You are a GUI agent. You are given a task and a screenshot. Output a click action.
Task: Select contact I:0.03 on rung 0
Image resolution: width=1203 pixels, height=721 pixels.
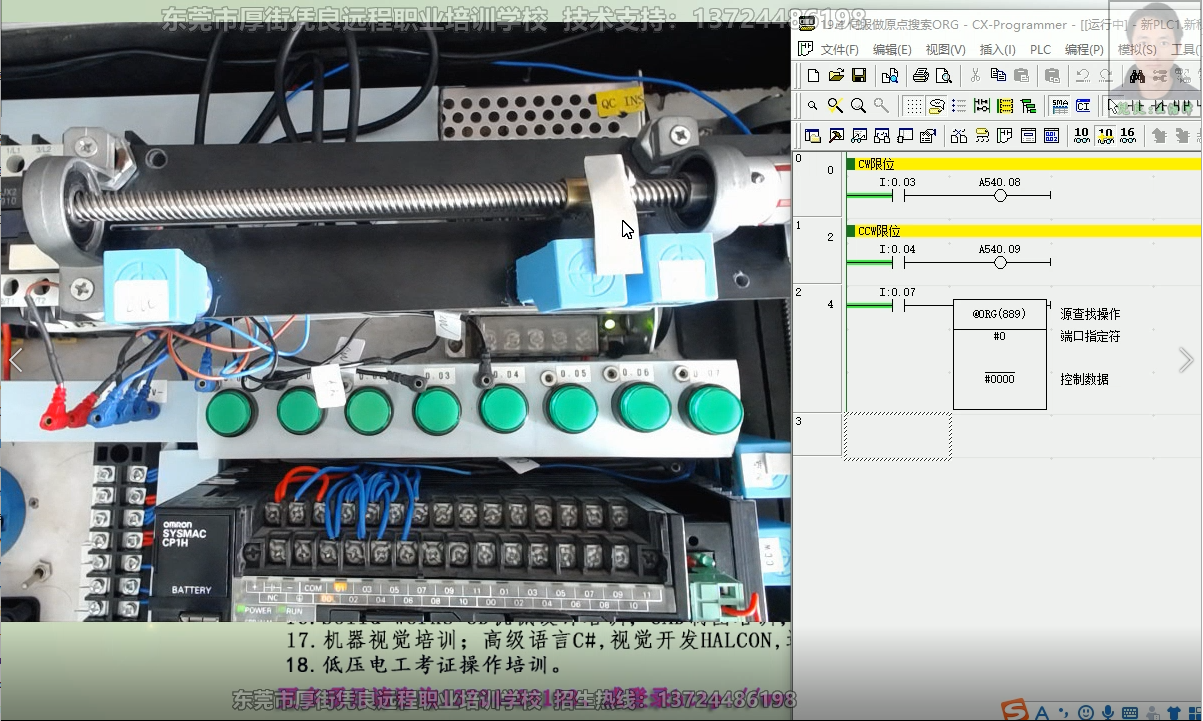[898, 196]
